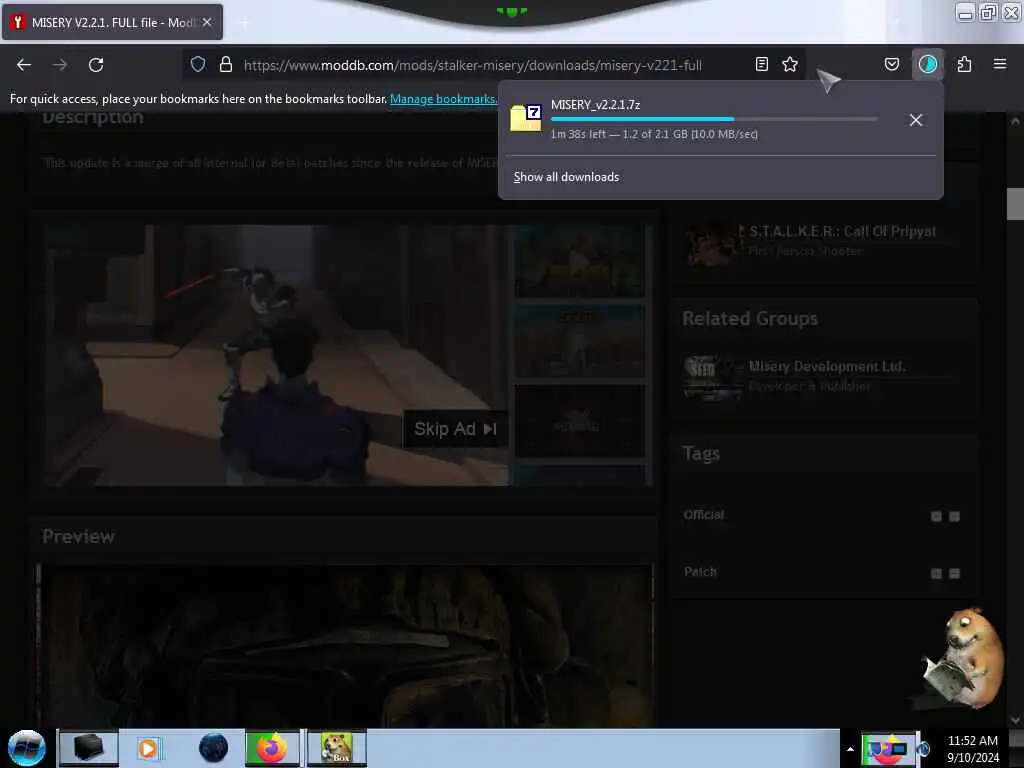This screenshot has height=768, width=1024.
Task: Click the moddb.com URL address field
Action: click(x=472, y=65)
